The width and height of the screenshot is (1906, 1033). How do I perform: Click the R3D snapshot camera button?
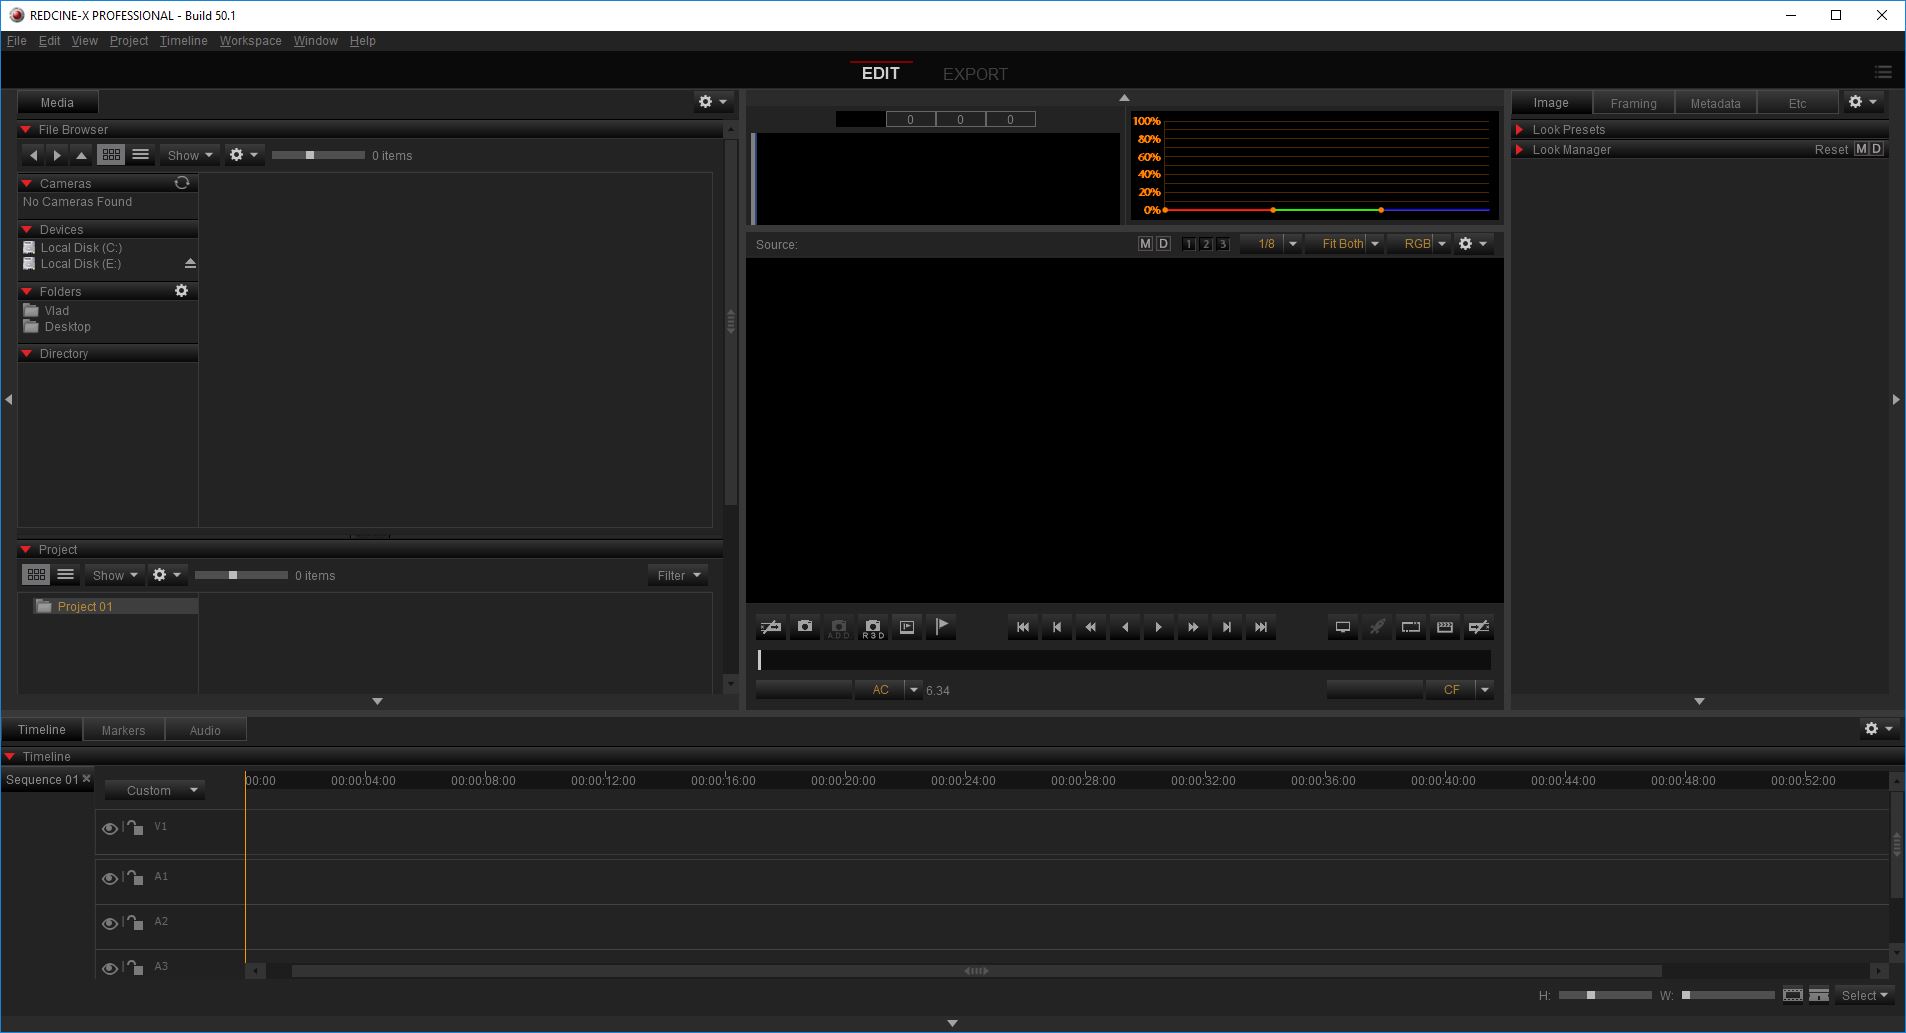[x=873, y=627]
